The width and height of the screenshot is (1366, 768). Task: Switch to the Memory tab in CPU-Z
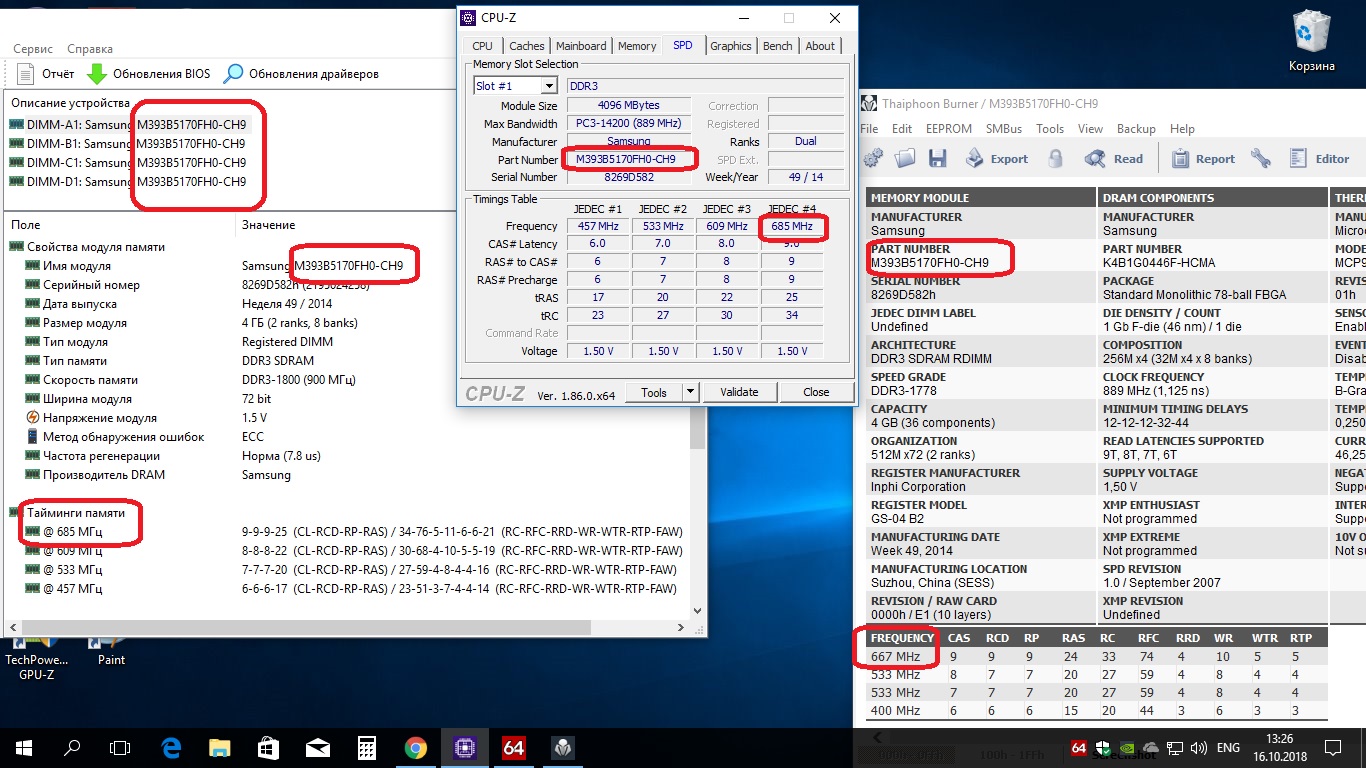[x=637, y=46]
